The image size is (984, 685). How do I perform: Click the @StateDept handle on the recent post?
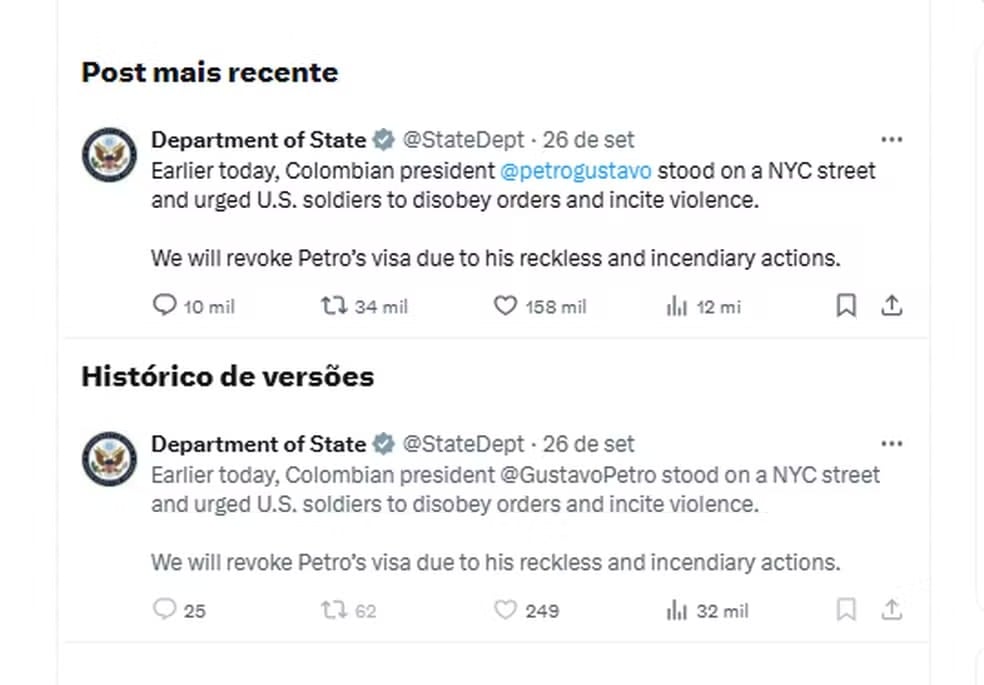click(464, 139)
